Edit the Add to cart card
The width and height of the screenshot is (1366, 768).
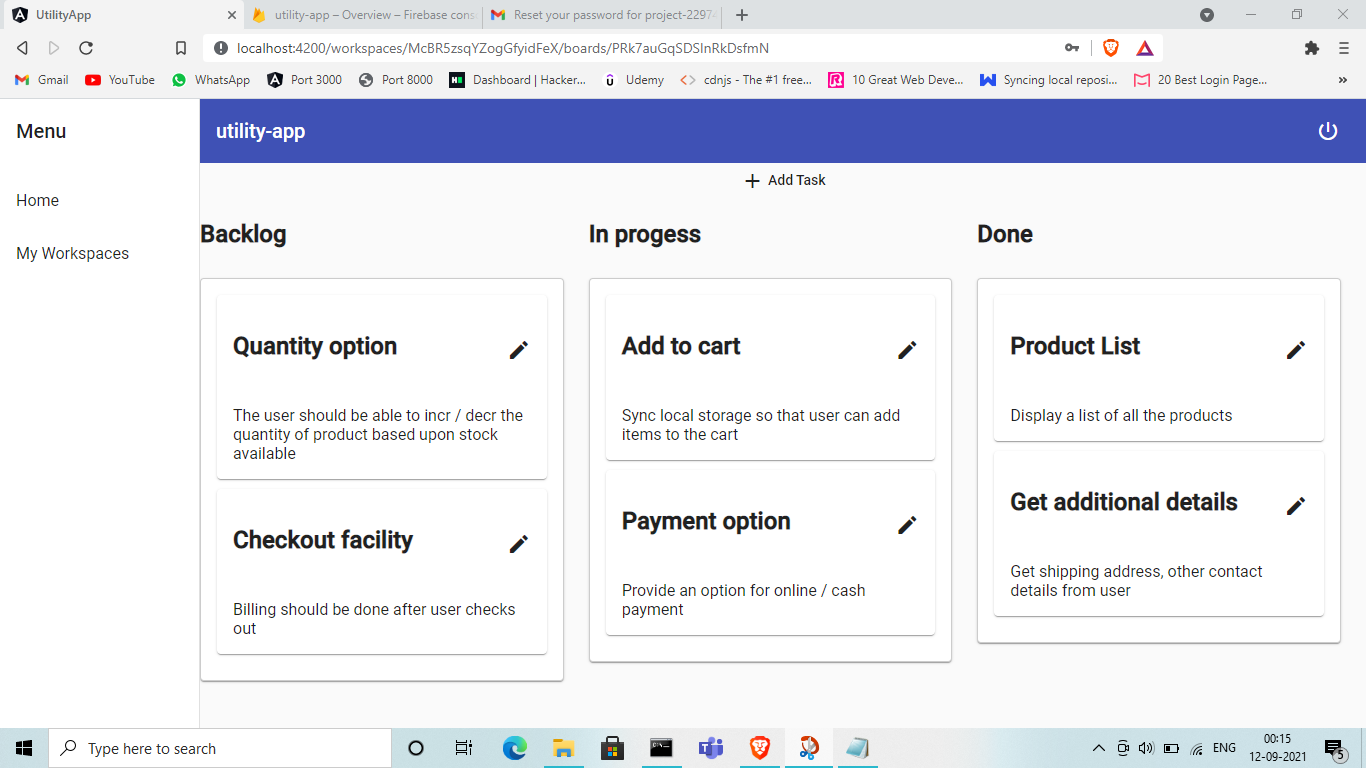tap(907, 350)
